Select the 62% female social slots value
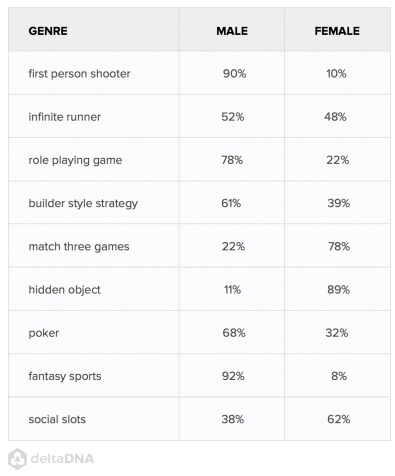The width and height of the screenshot is (395, 476). click(338, 419)
